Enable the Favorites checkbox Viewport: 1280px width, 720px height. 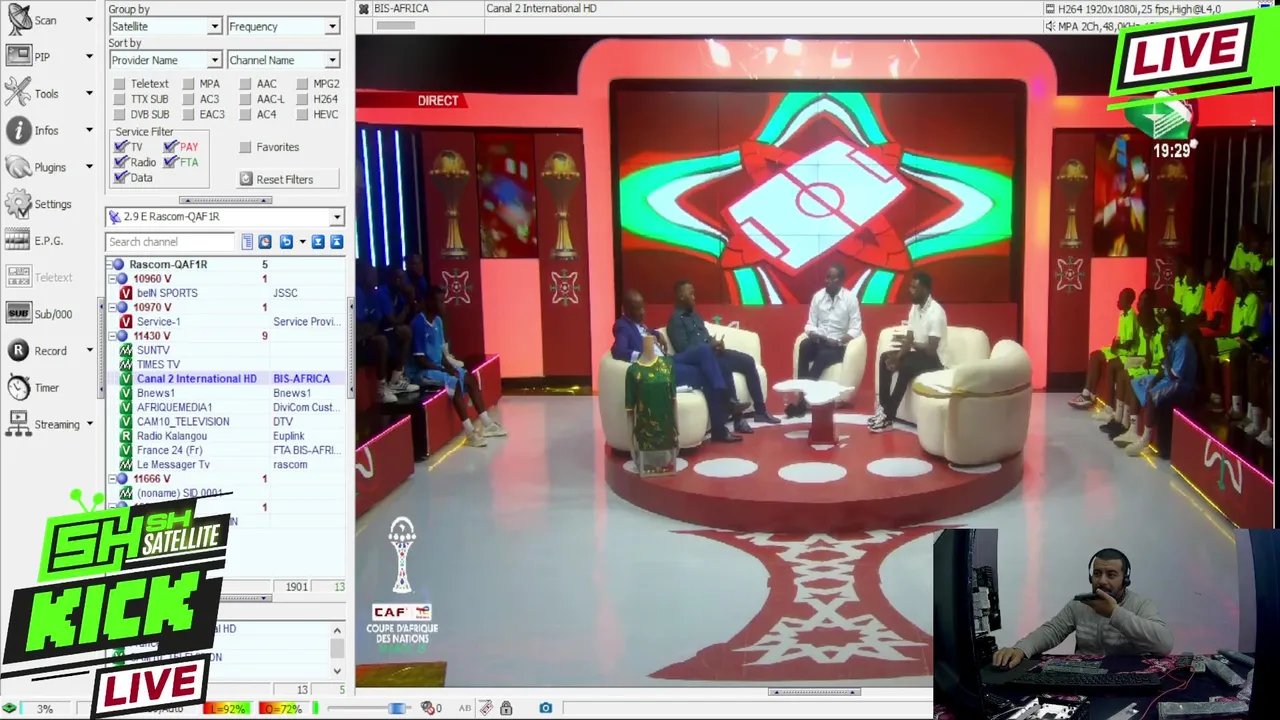coord(245,147)
